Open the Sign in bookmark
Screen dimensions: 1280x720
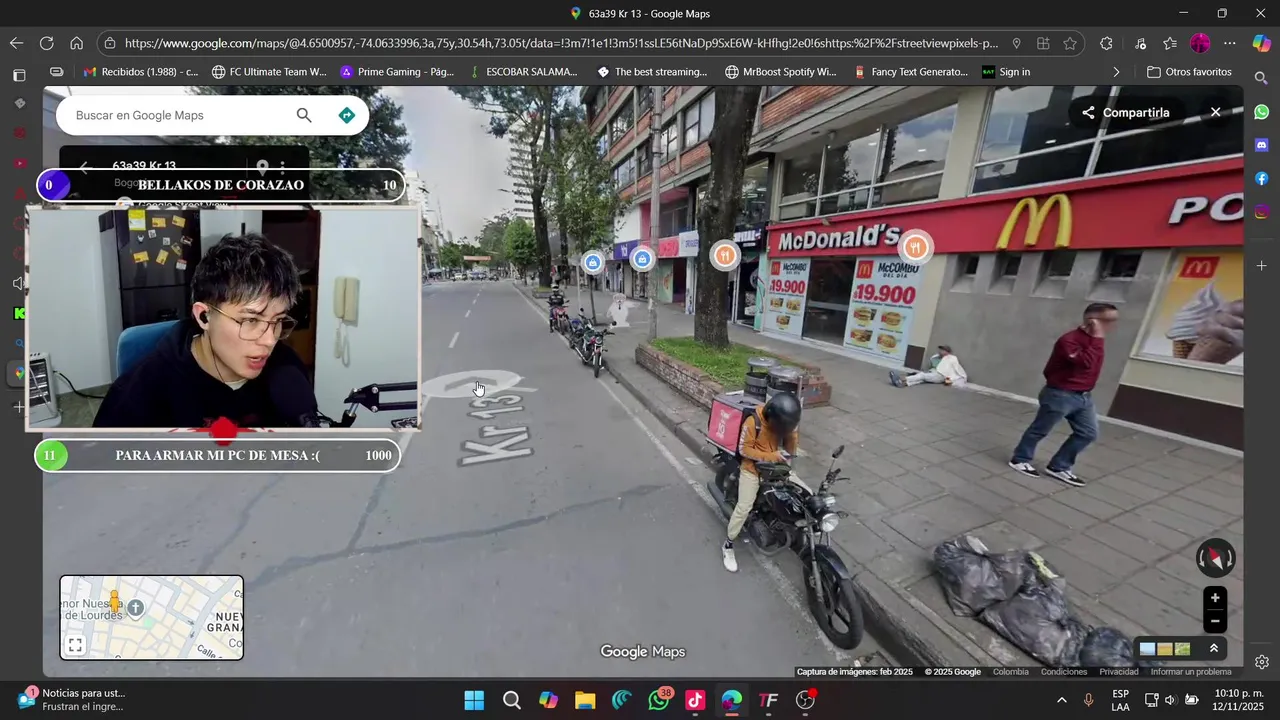pyautogui.click(x=1006, y=72)
